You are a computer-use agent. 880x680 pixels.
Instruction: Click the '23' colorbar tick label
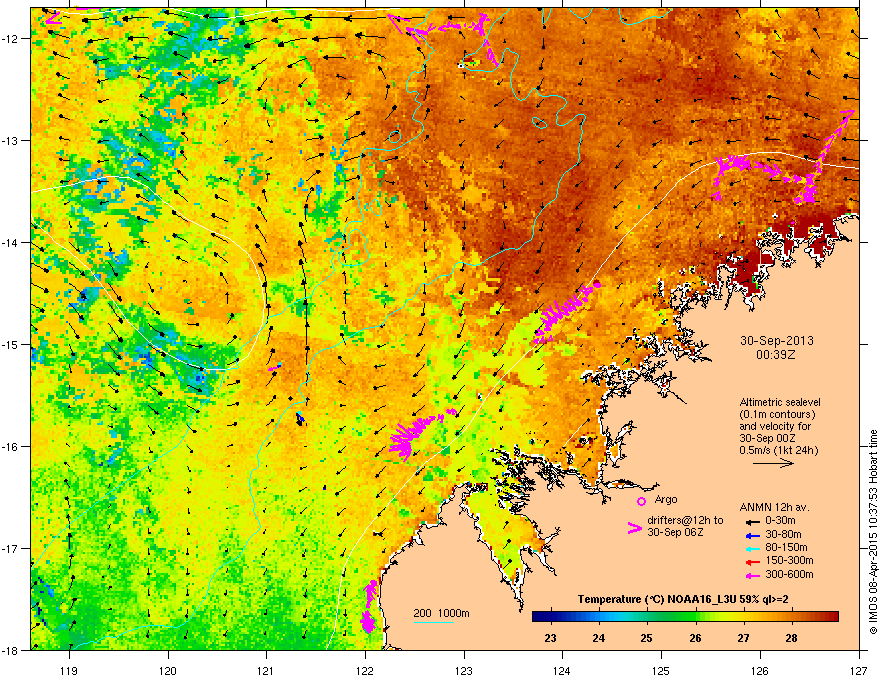pyautogui.click(x=550, y=638)
